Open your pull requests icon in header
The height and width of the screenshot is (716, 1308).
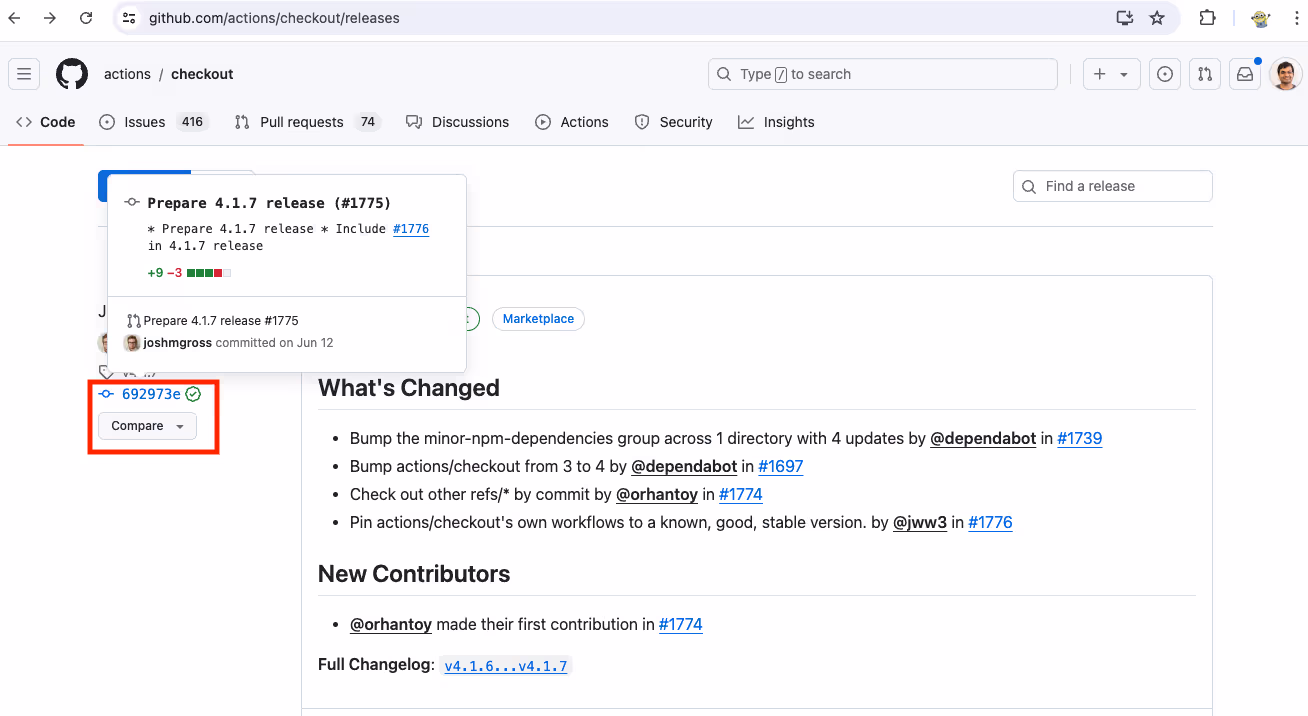click(1205, 74)
